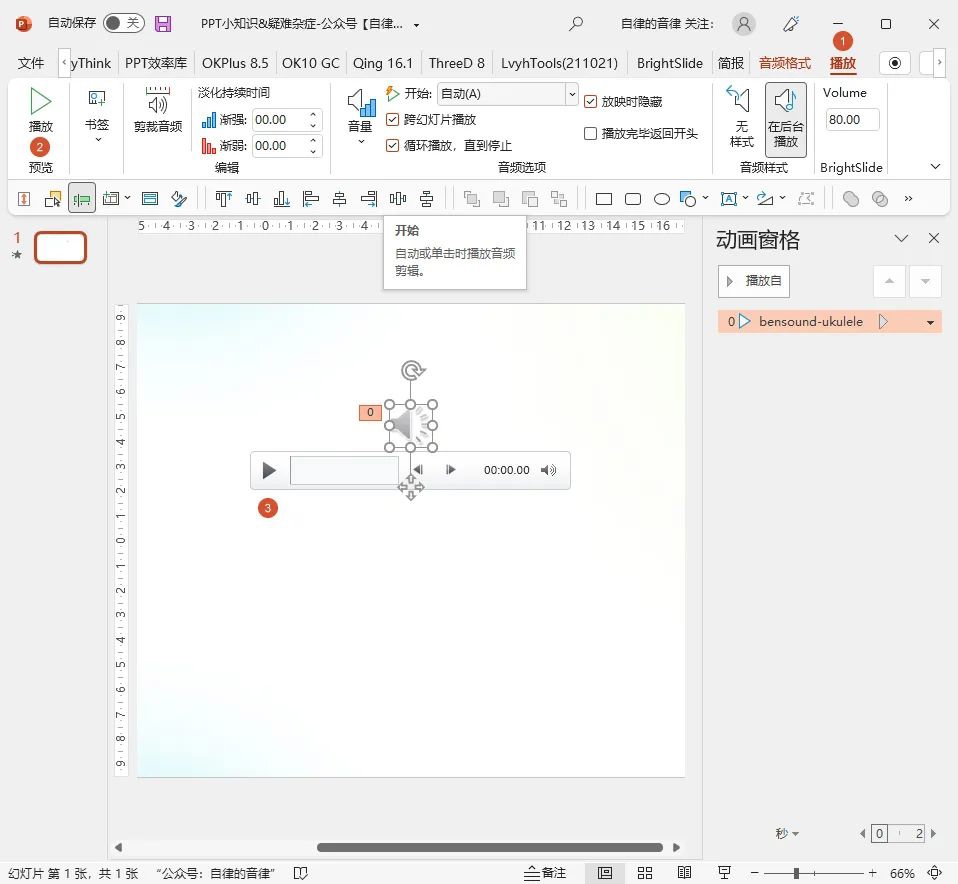
Task: Switch to slide sorter view in status bar
Action: click(645, 872)
